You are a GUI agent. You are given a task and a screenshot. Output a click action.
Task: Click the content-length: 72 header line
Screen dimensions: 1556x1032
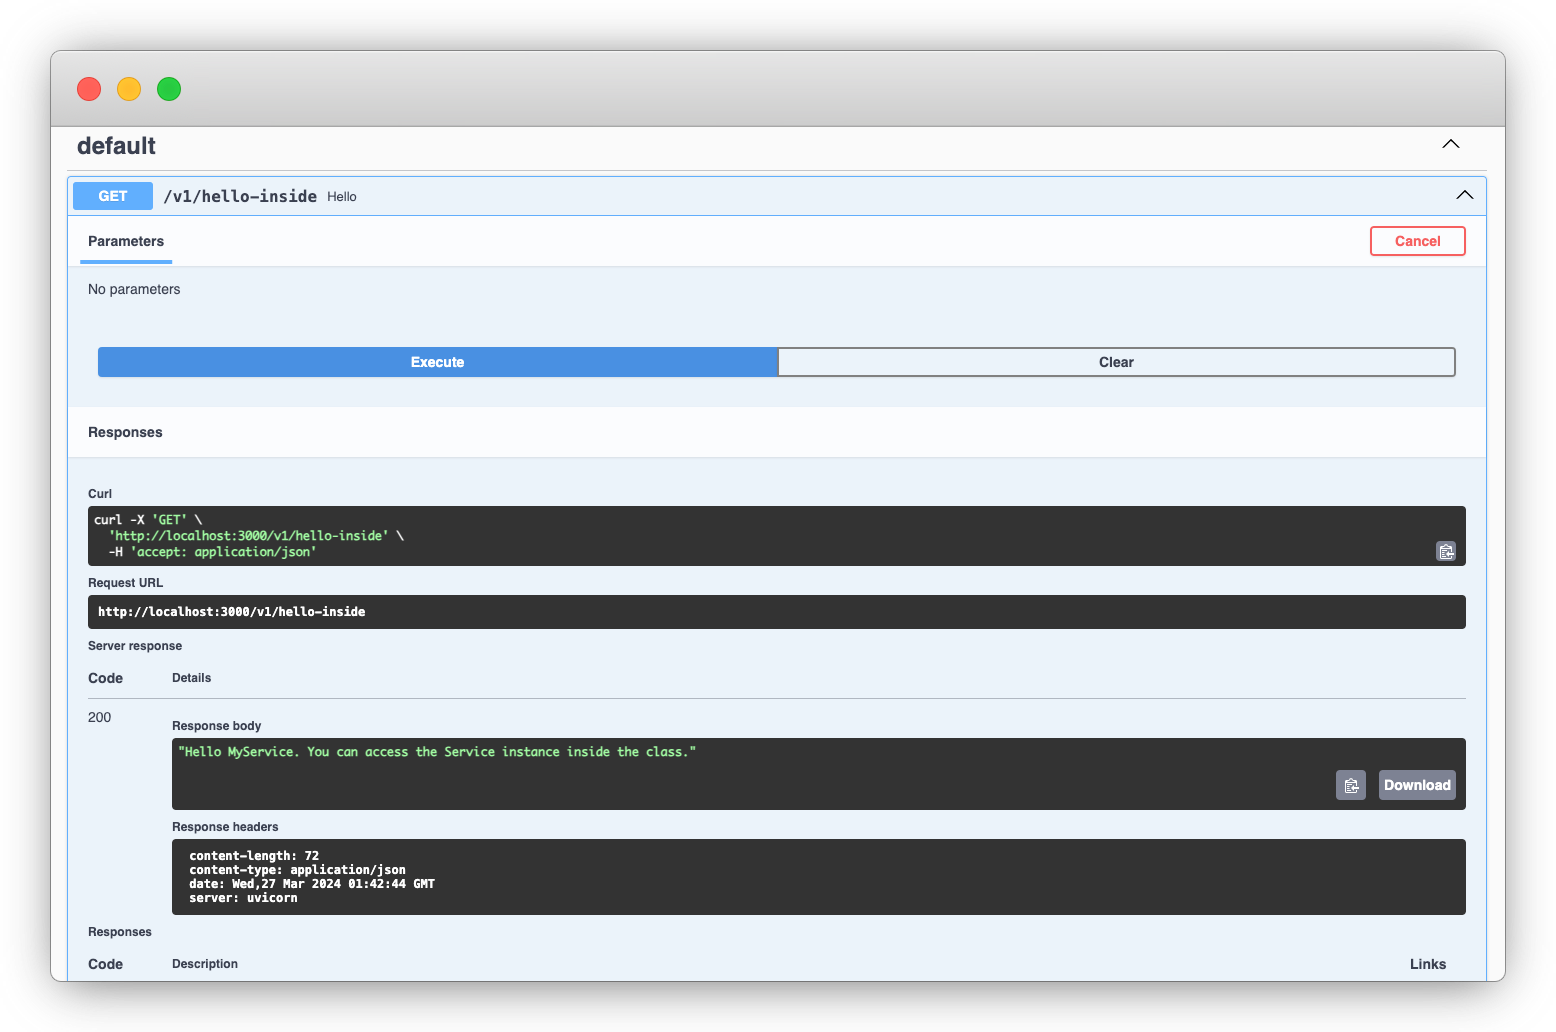pos(254,856)
